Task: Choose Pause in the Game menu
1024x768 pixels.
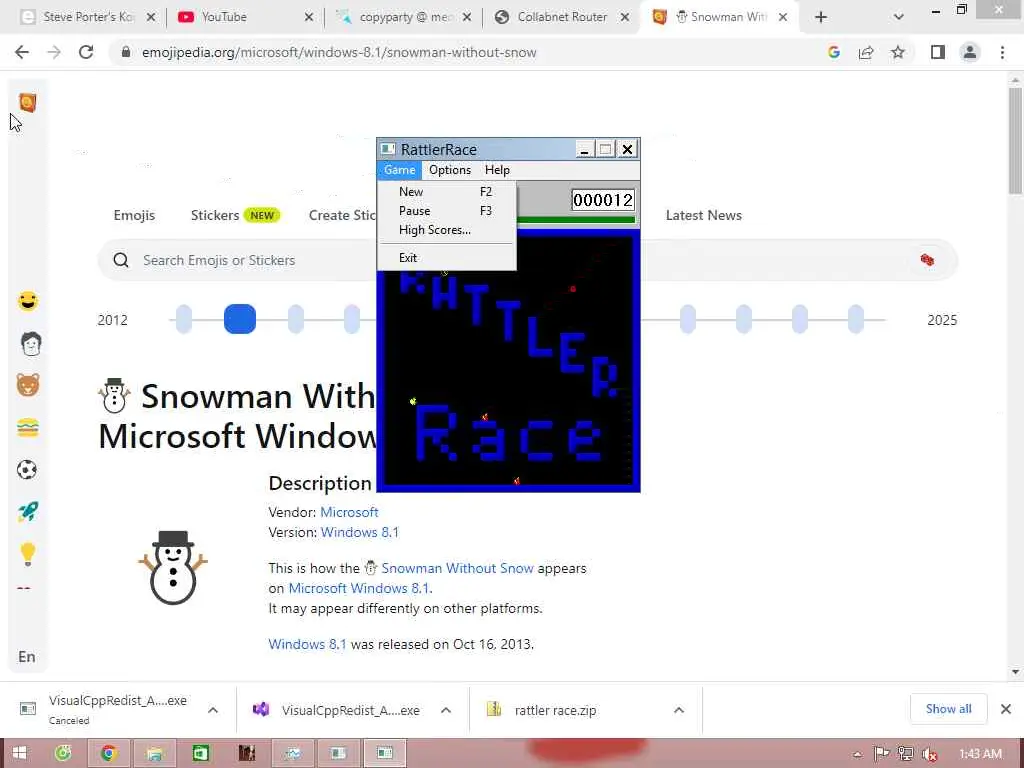Action: (446, 210)
